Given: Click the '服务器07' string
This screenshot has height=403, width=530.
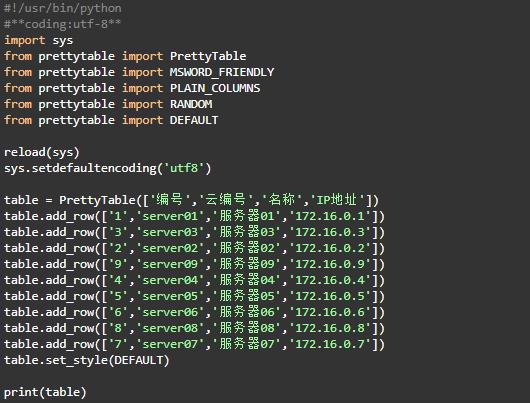Looking at the screenshot, I should click(x=247, y=344).
